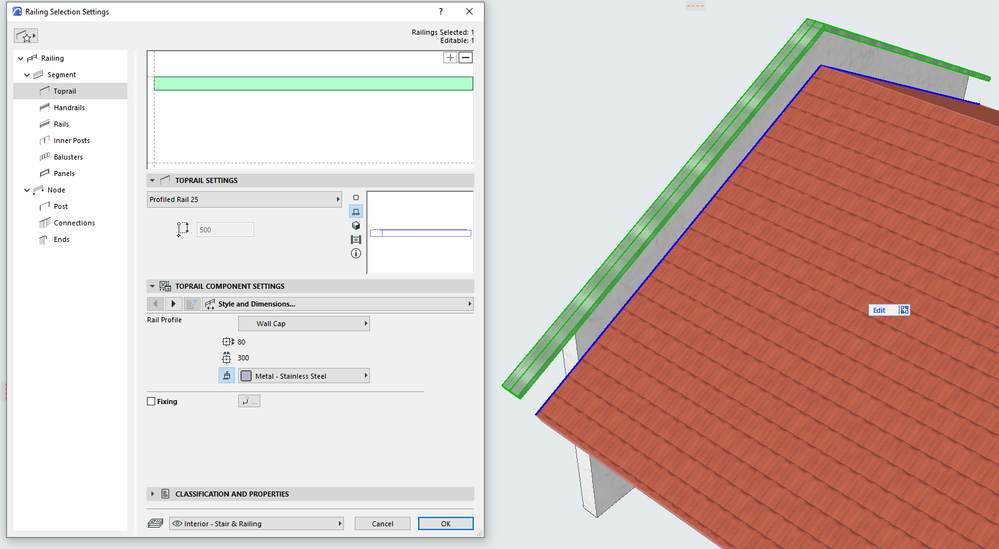Open Rails settings page
Screen dimensions: 999x549
tap(61, 124)
